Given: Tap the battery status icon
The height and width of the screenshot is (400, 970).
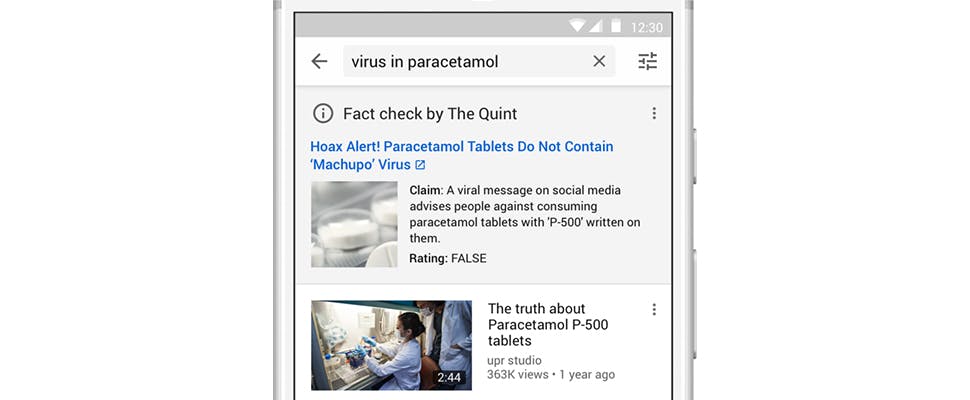Looking at the screenshot, I should [x=616, y=26].
